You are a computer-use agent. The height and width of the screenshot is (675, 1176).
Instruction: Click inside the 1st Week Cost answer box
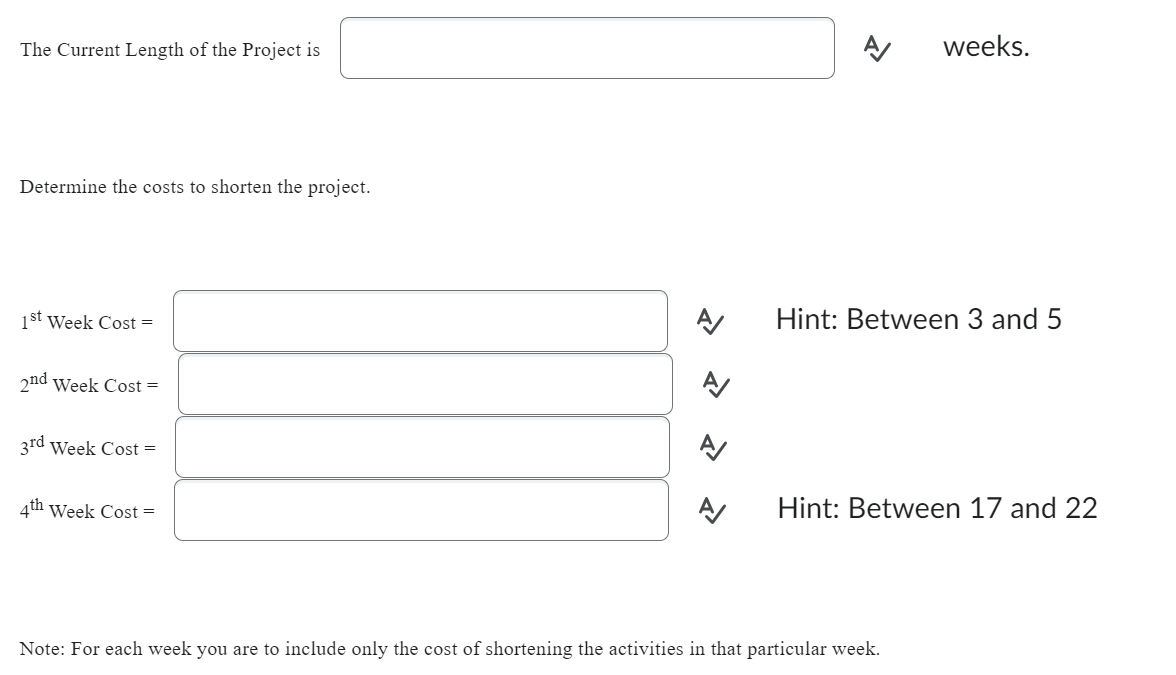421,321
